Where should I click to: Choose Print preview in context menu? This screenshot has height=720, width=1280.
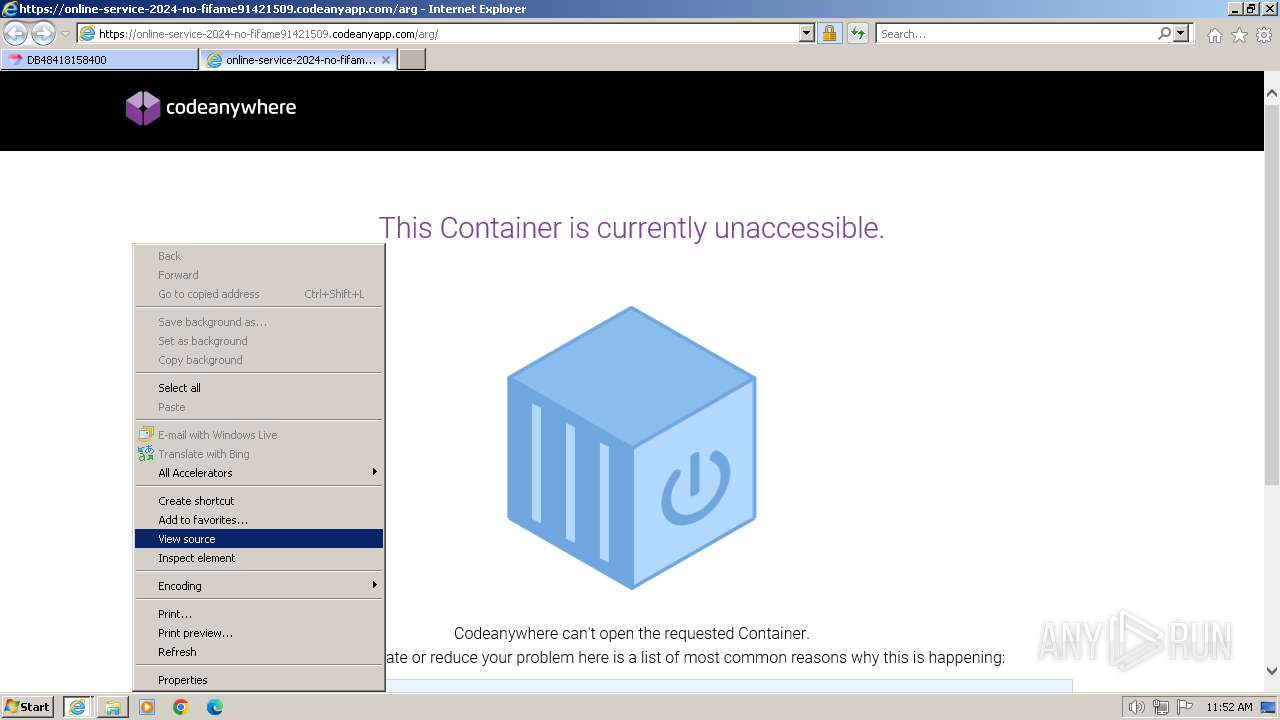coord(259,633)
